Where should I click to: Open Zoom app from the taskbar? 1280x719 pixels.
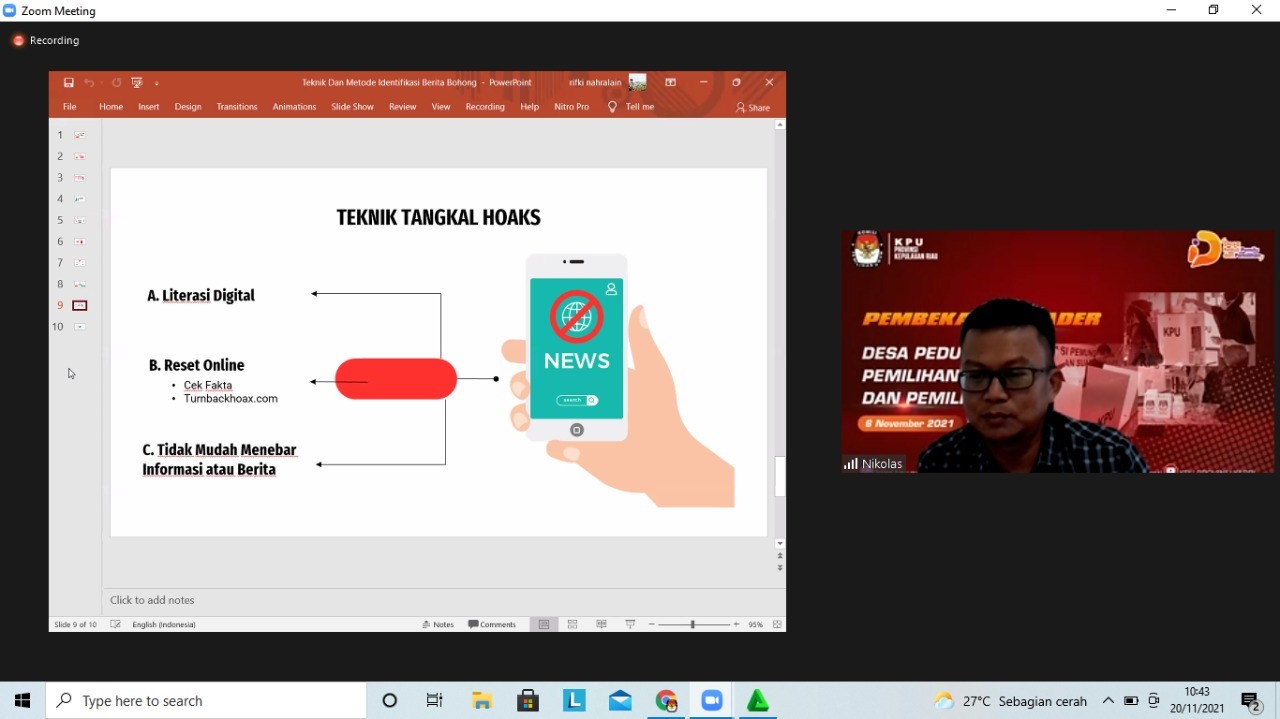(712, 701)
